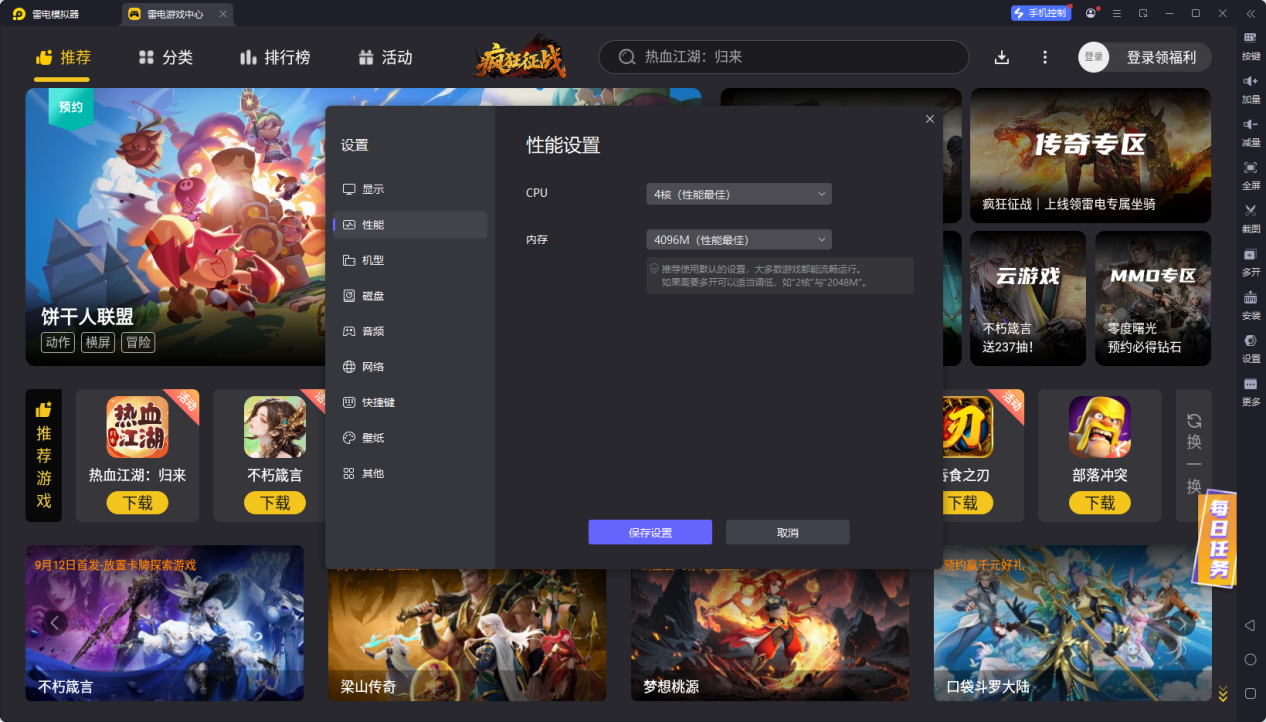Click the 登录领福利 login button
This screenshot has width=1266, height=722.
pyautogui.click(x=1145, y=57)
